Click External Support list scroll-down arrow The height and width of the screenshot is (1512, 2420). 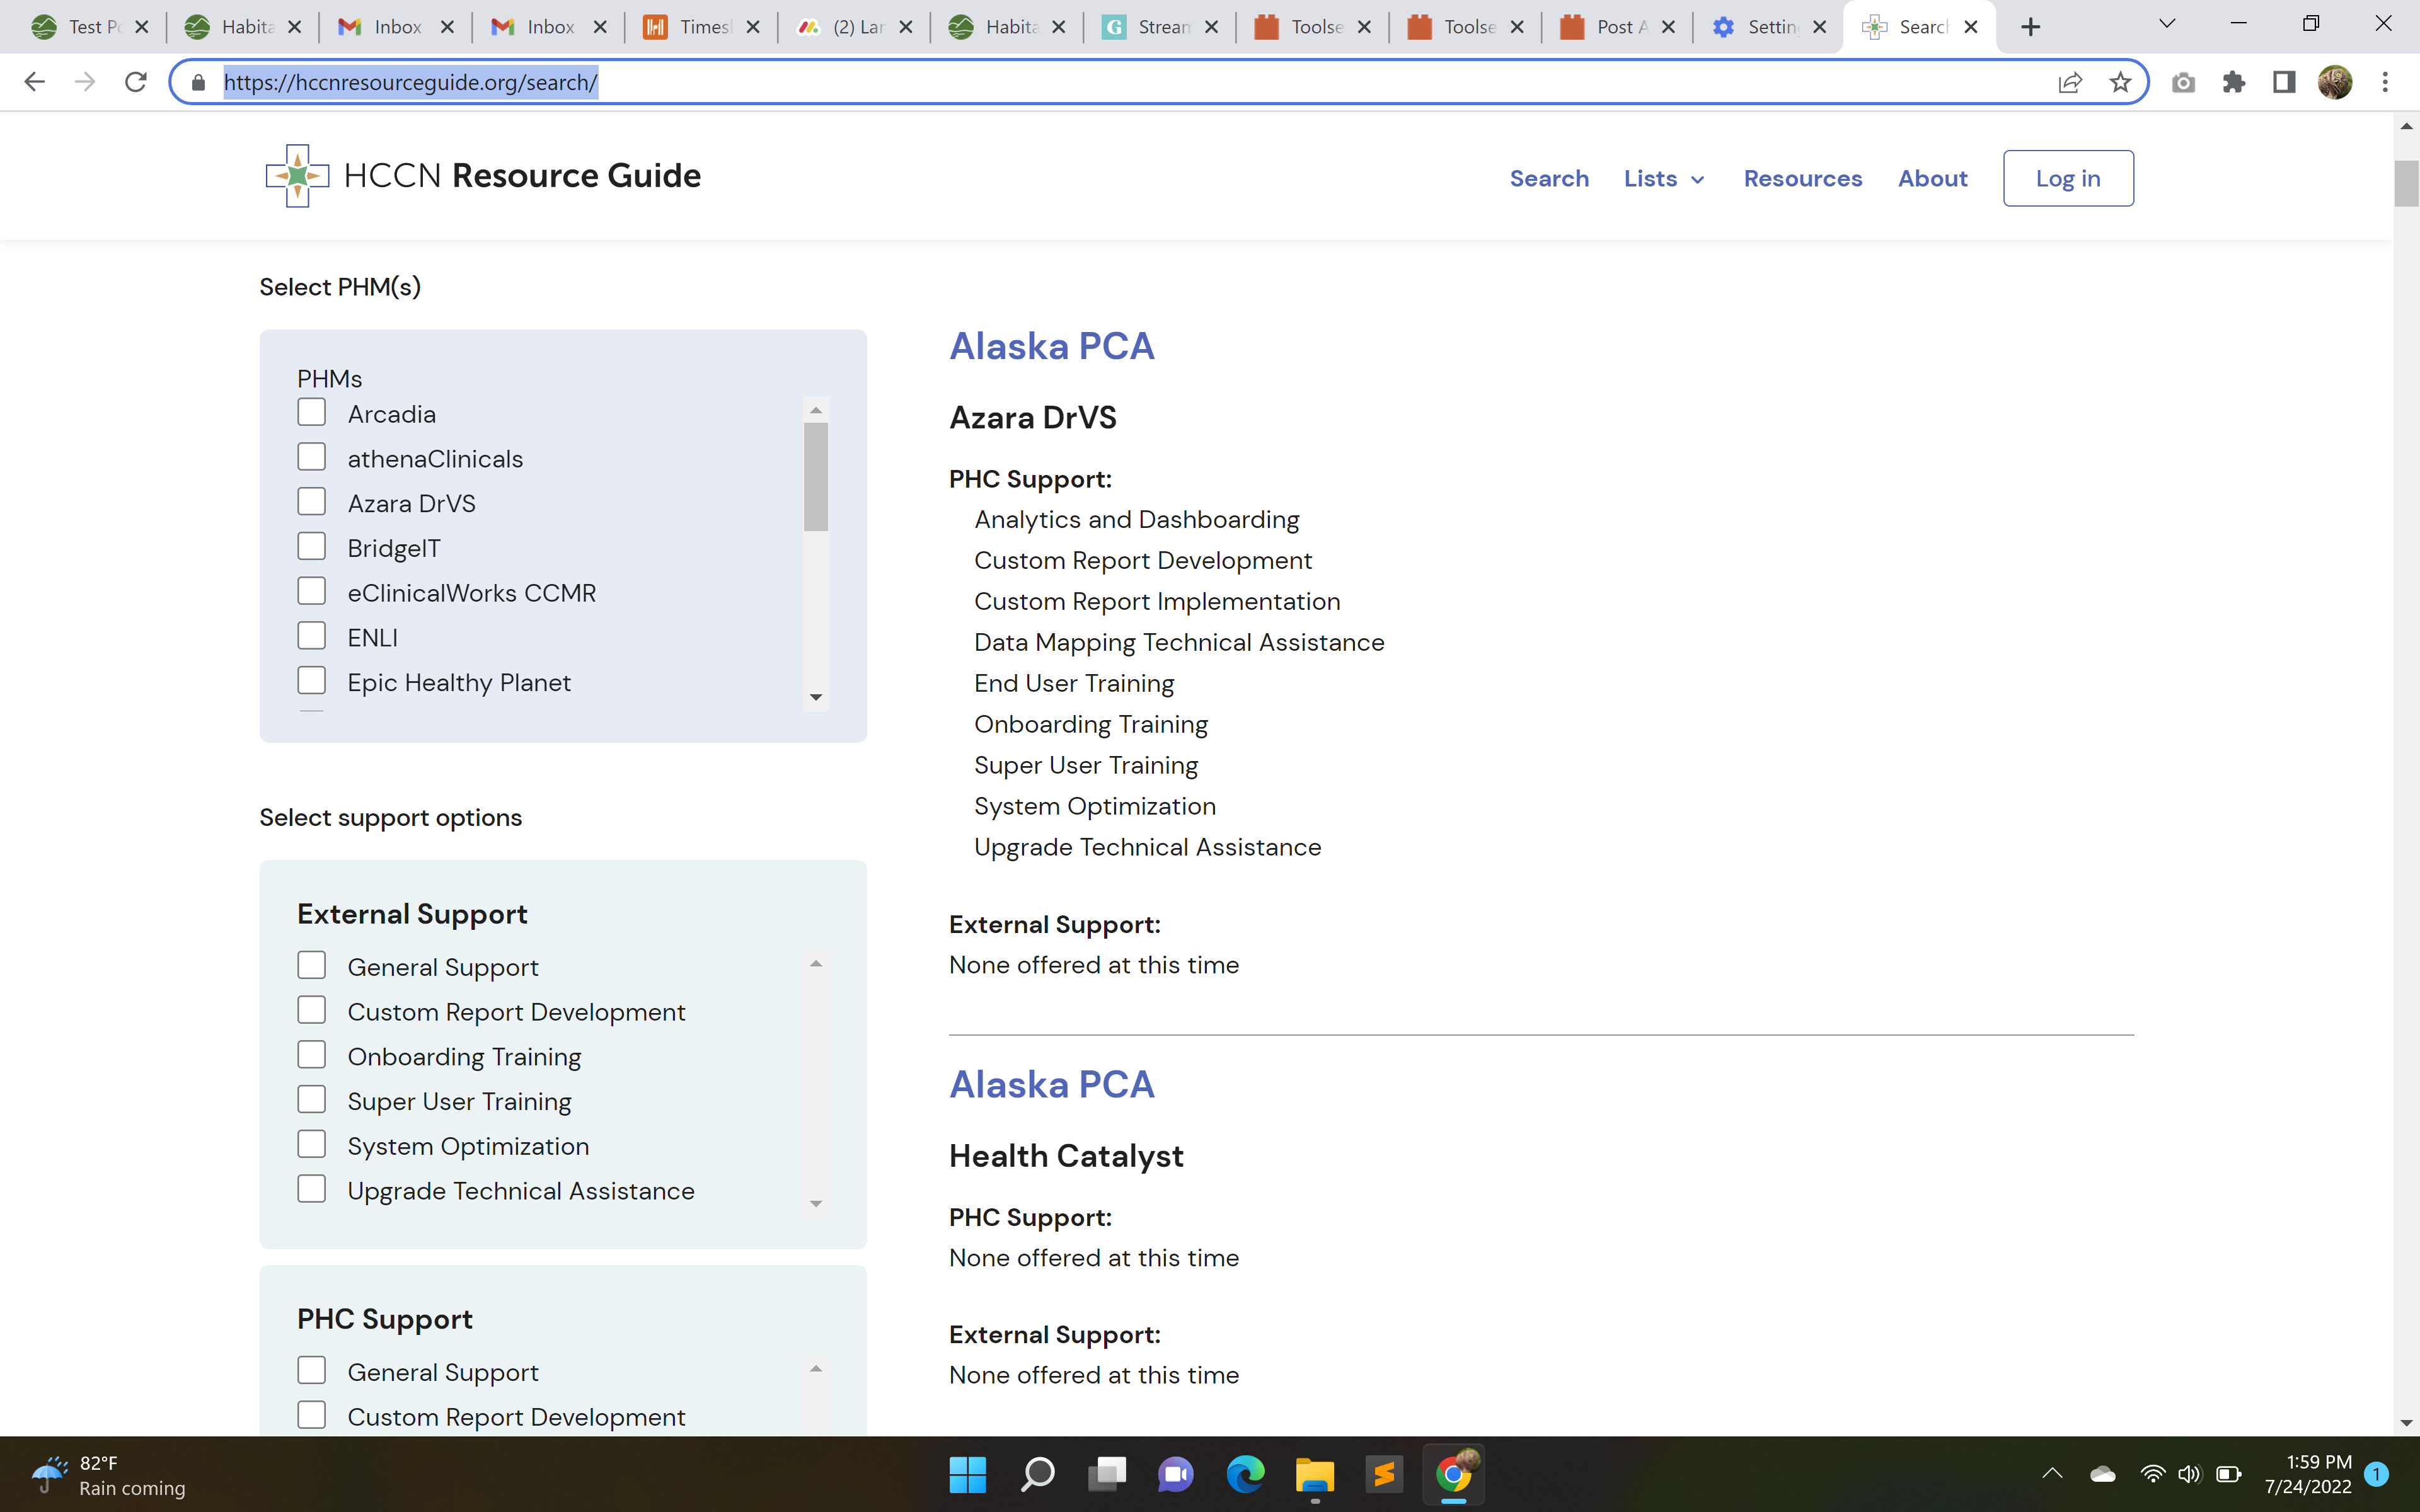coord(816,1203)
